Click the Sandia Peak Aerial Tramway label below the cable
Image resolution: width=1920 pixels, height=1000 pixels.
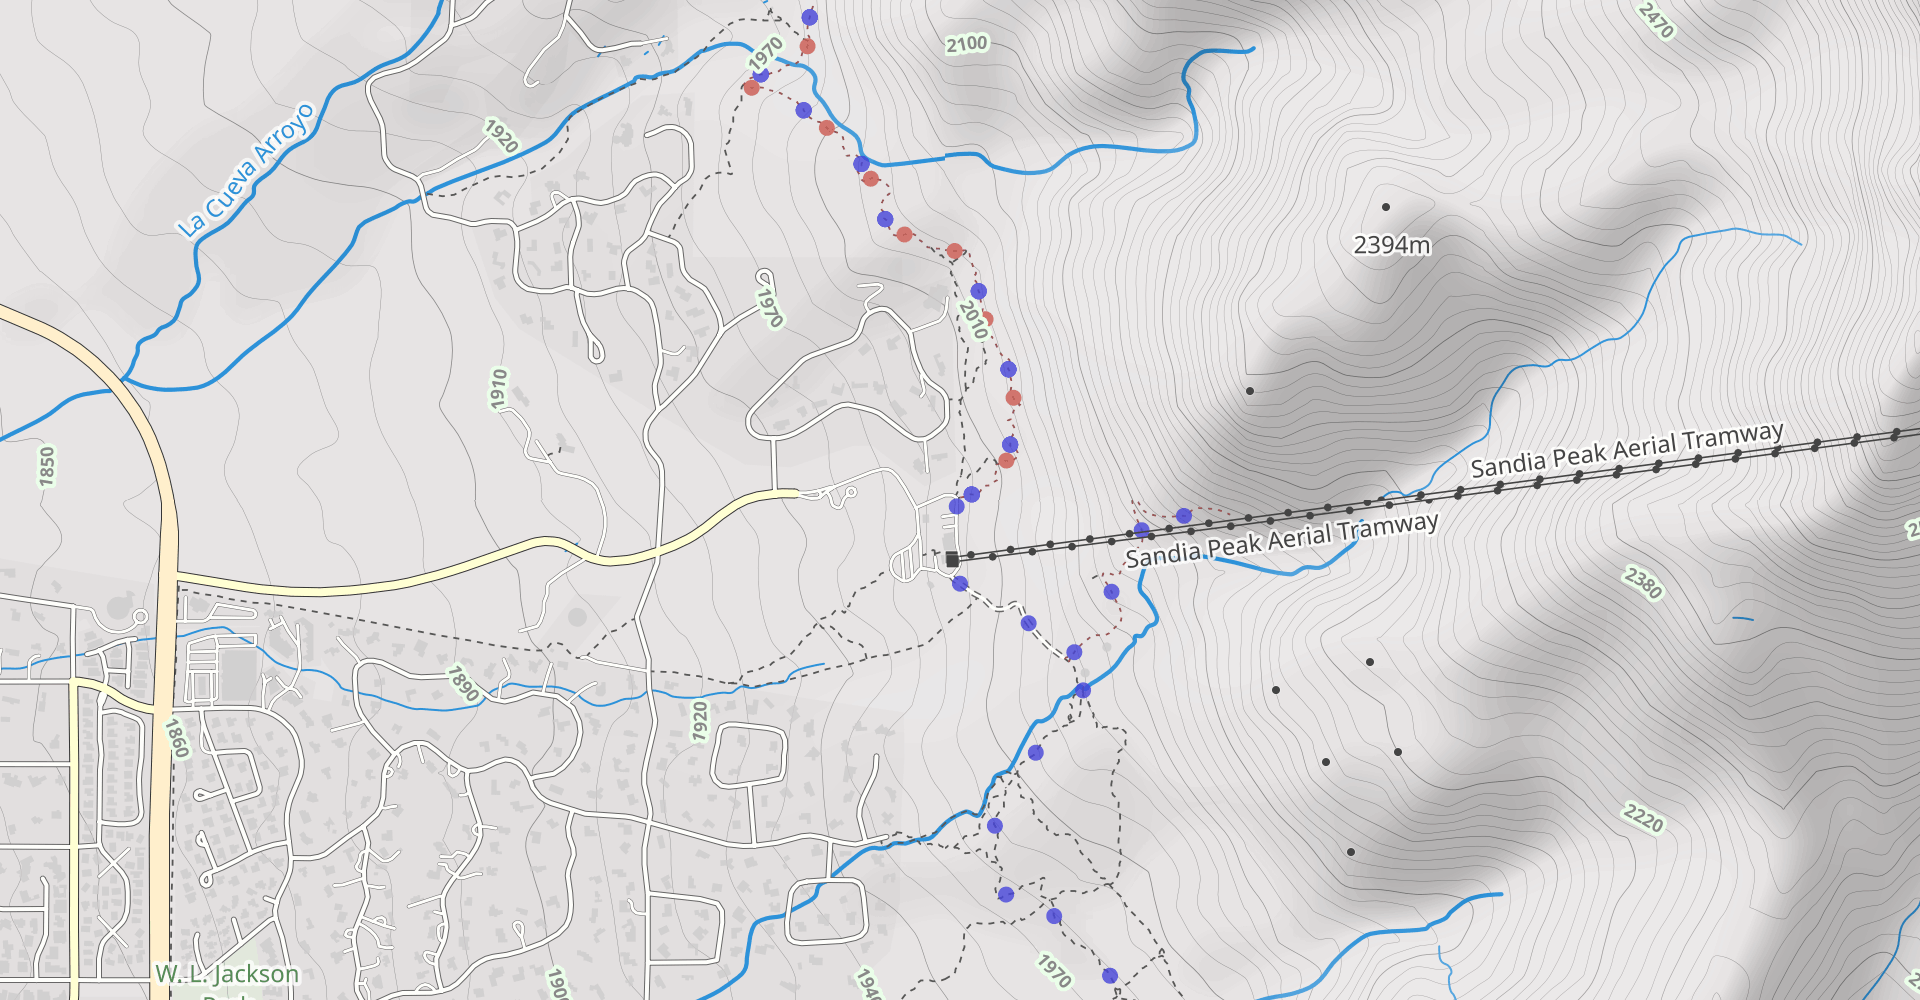click(1282, 540)
